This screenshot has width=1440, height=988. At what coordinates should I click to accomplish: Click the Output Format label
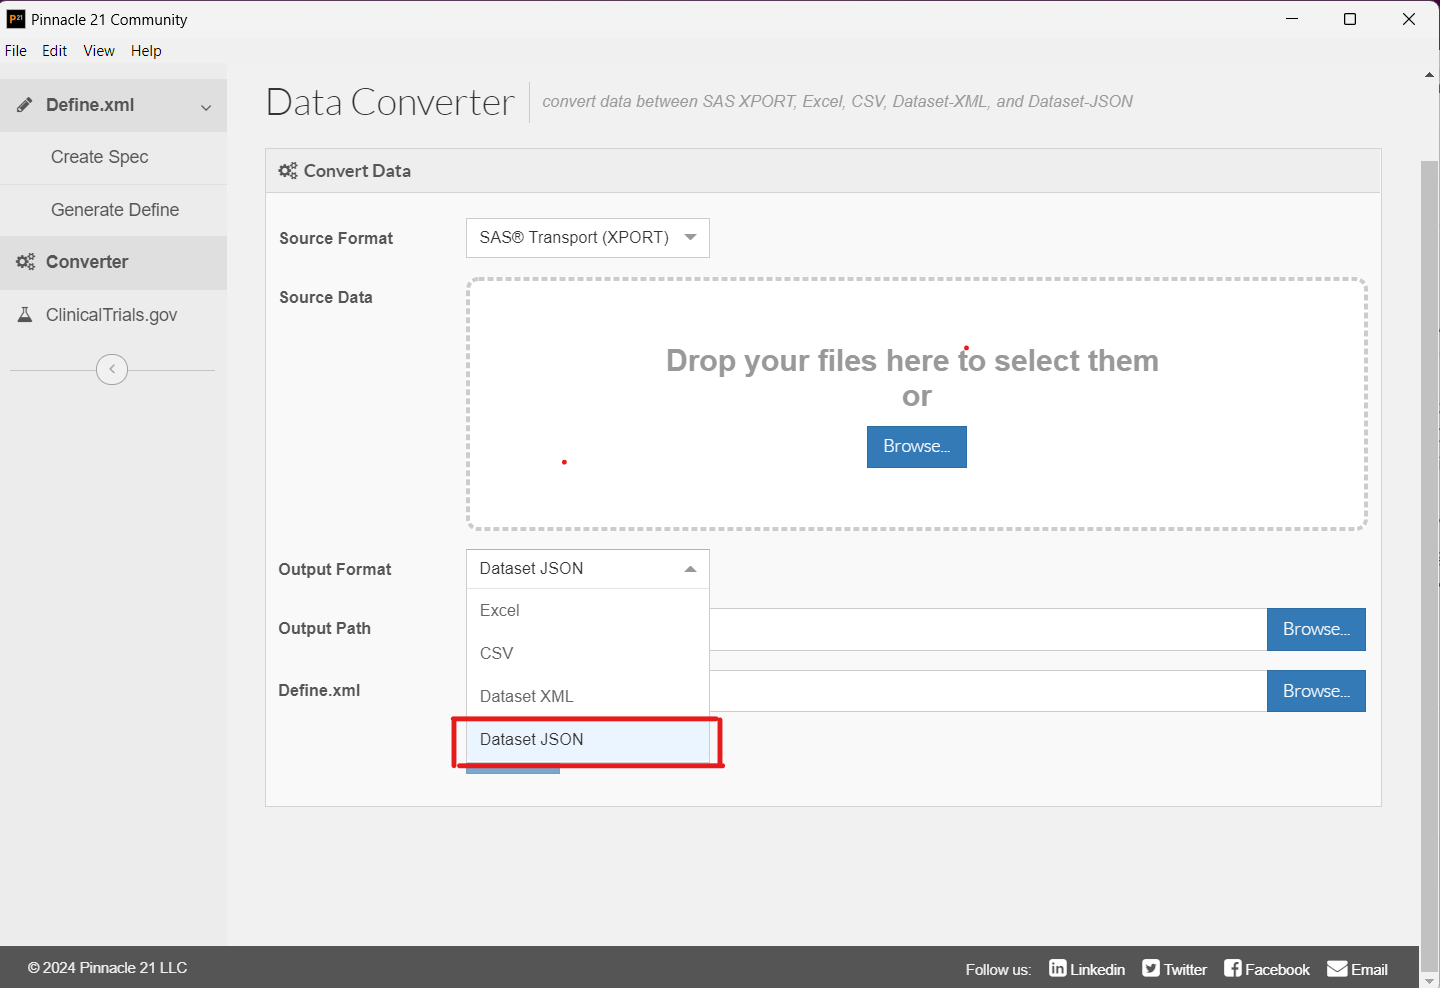335,569
